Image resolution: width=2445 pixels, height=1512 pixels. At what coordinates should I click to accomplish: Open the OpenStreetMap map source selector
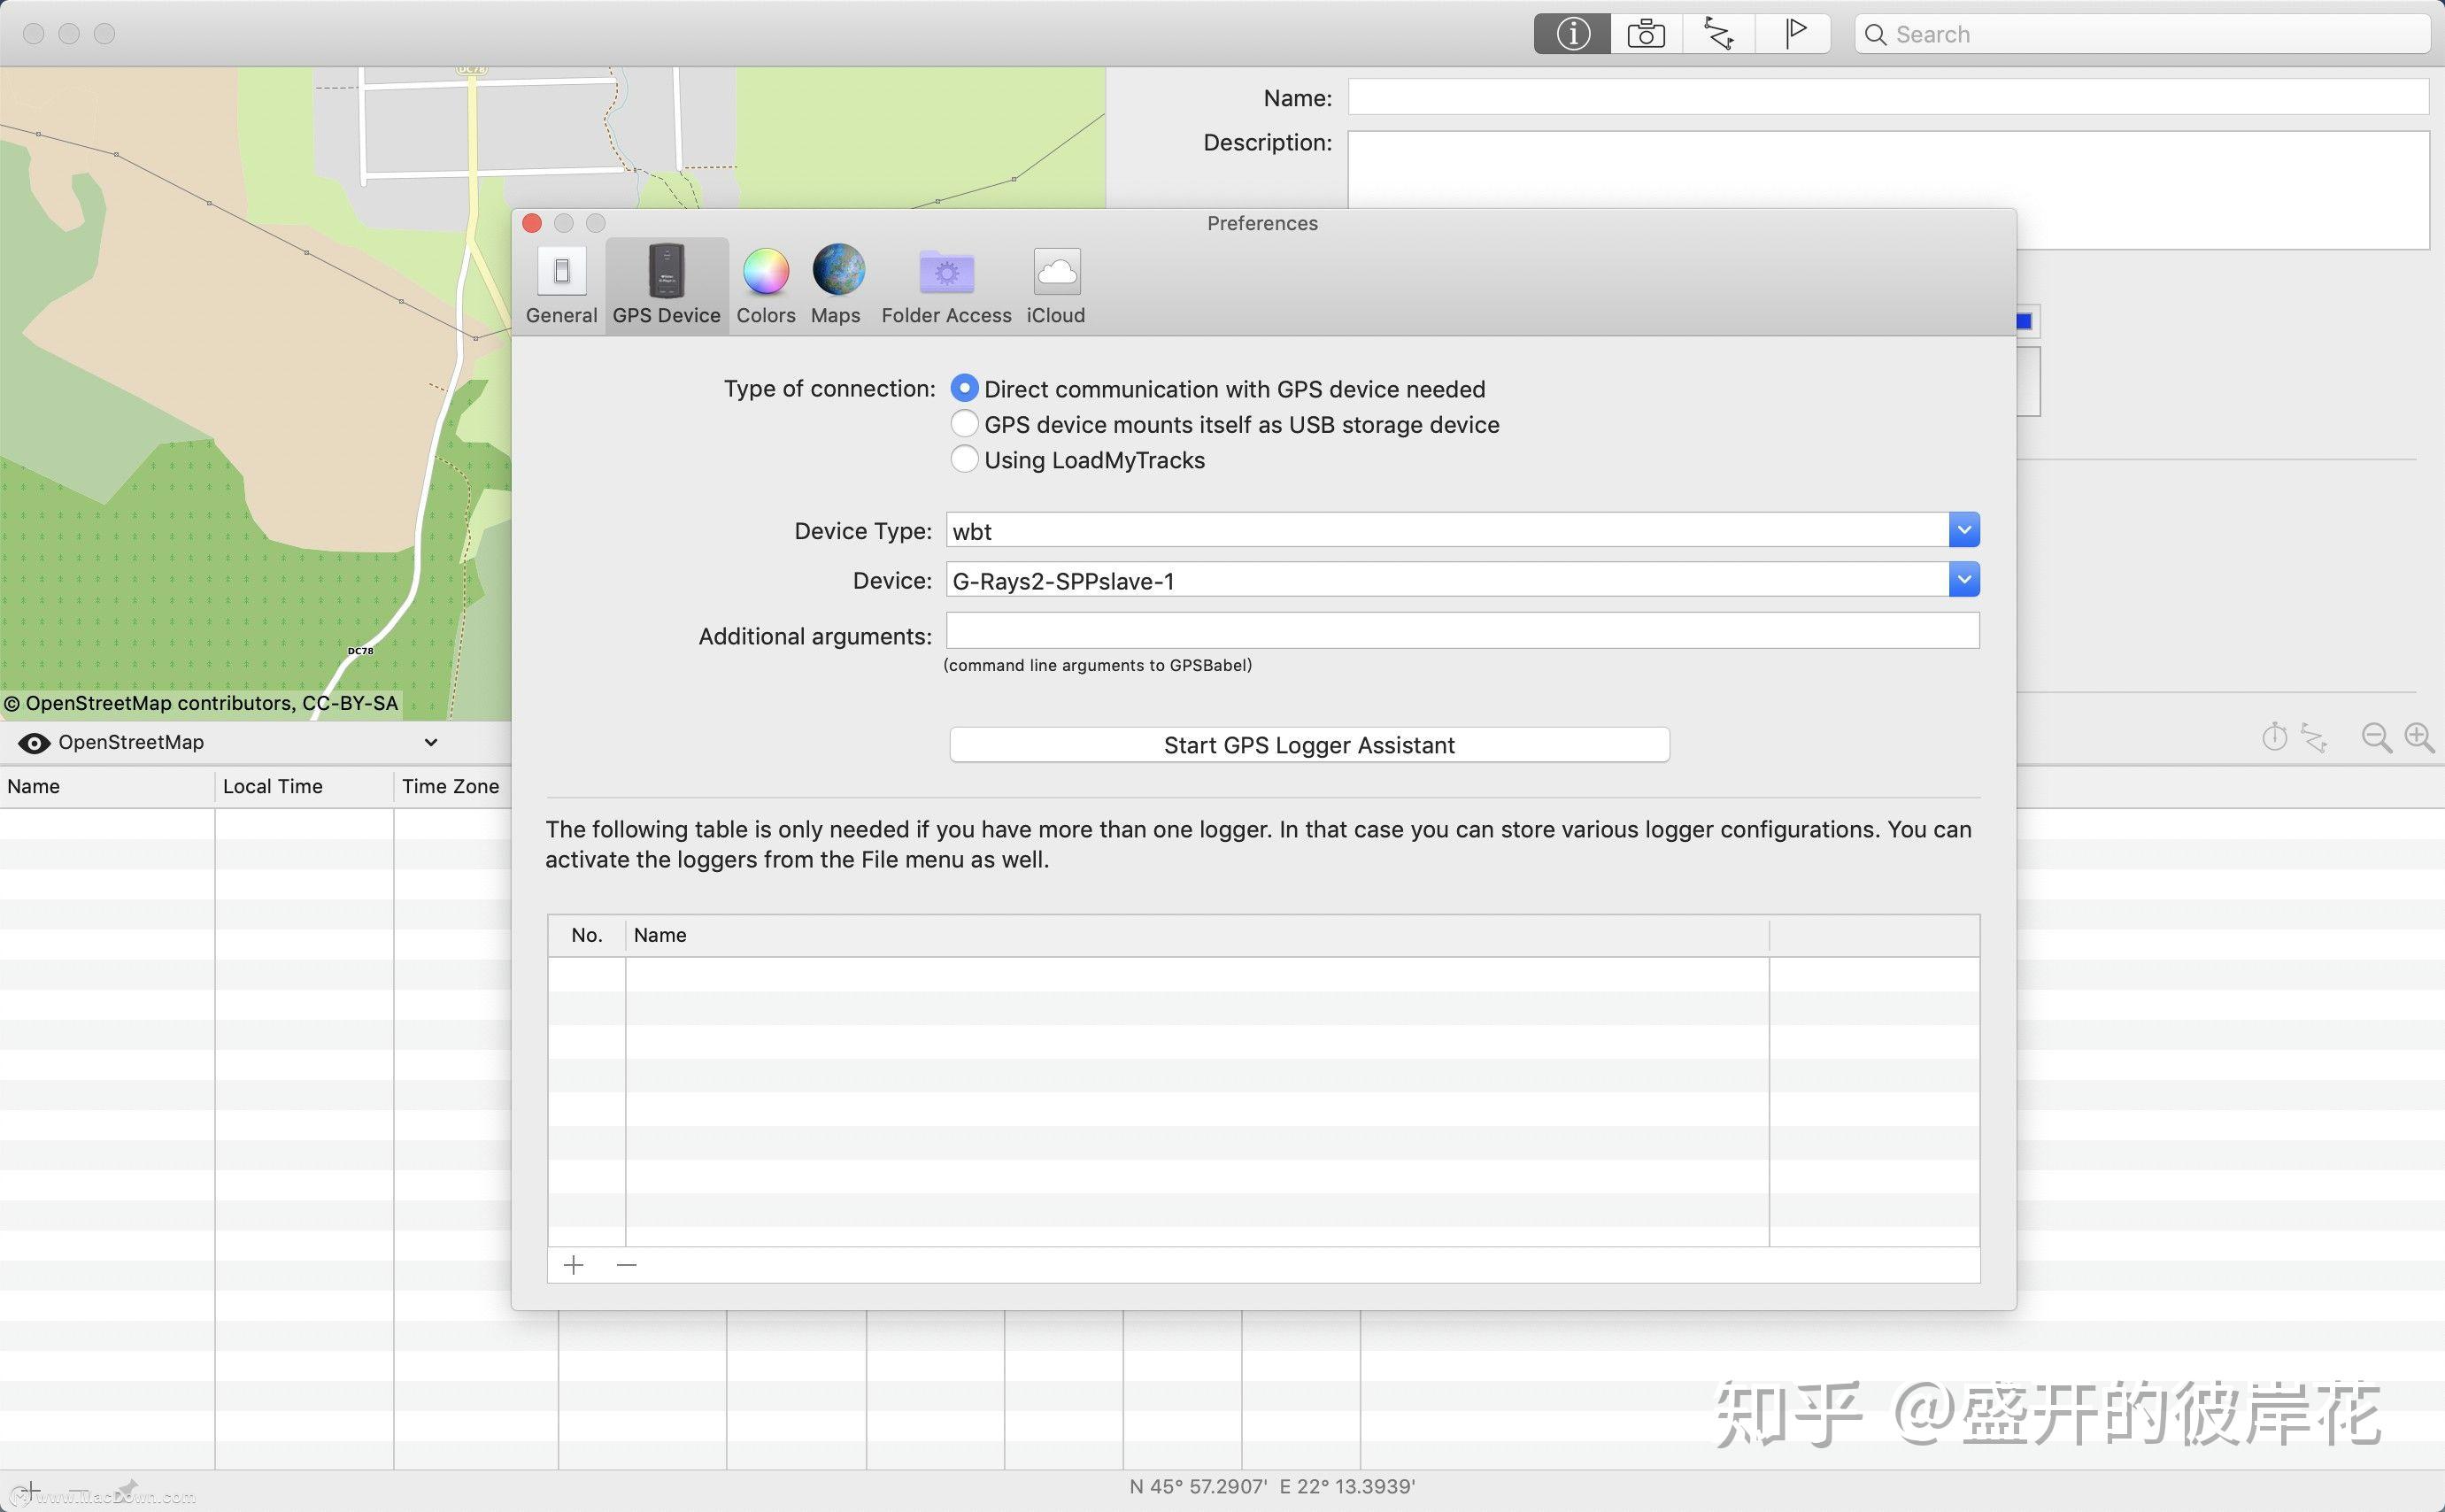pos(430,742)
